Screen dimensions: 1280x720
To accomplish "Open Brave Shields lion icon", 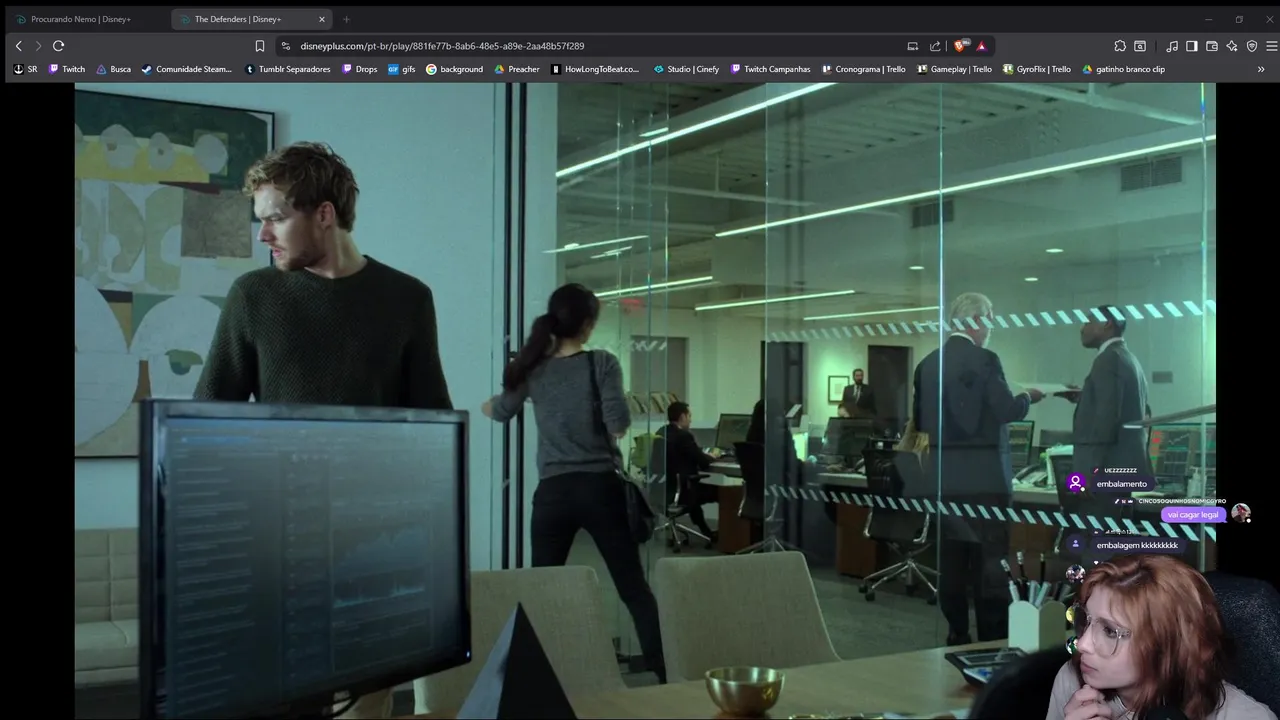I will coord(962,46).
